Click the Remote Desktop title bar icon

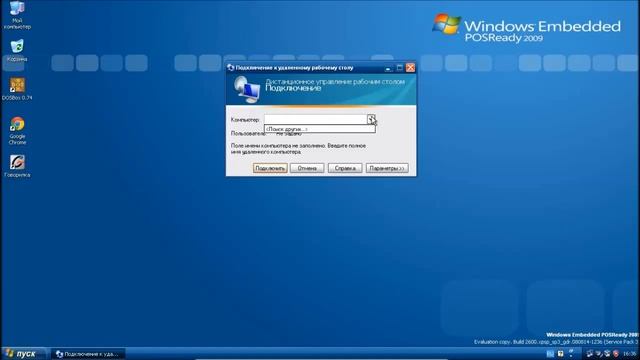(x=231, y=68)
